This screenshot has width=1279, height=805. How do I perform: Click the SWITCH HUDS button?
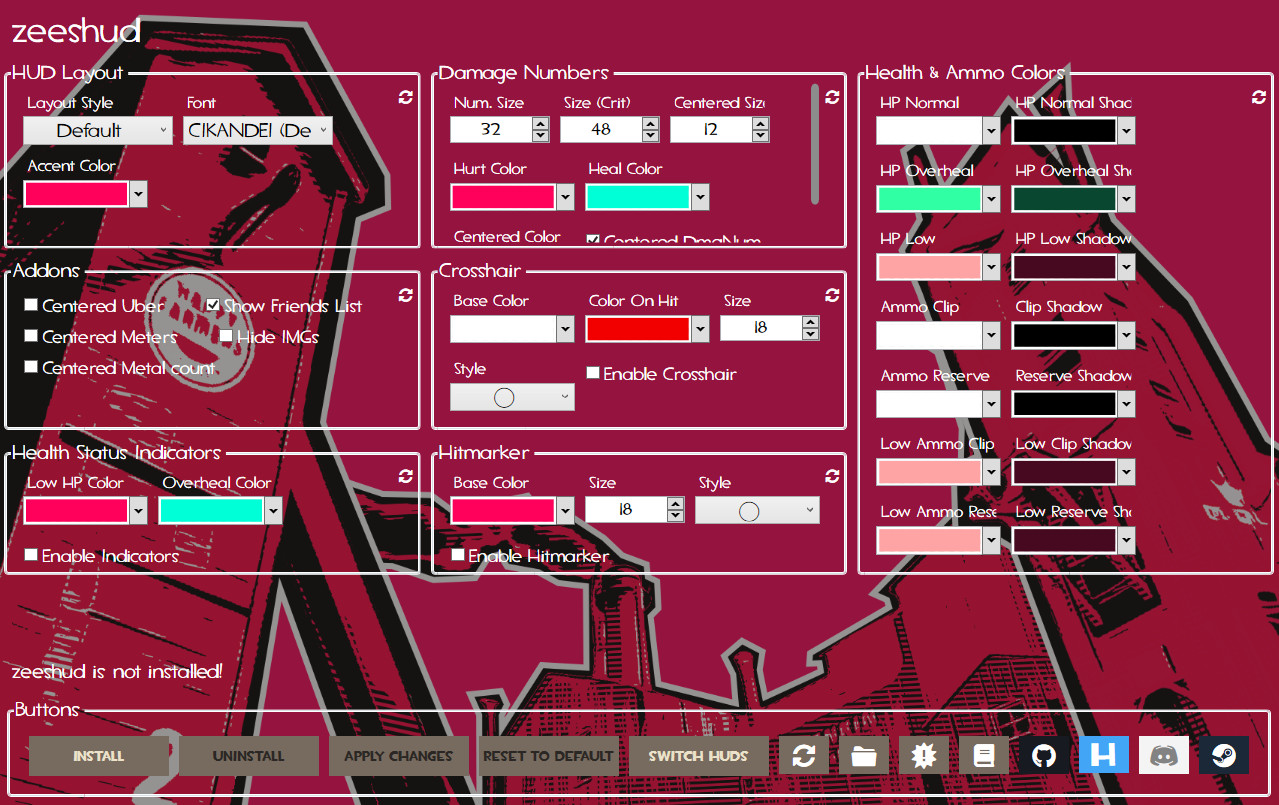point(698,755)
